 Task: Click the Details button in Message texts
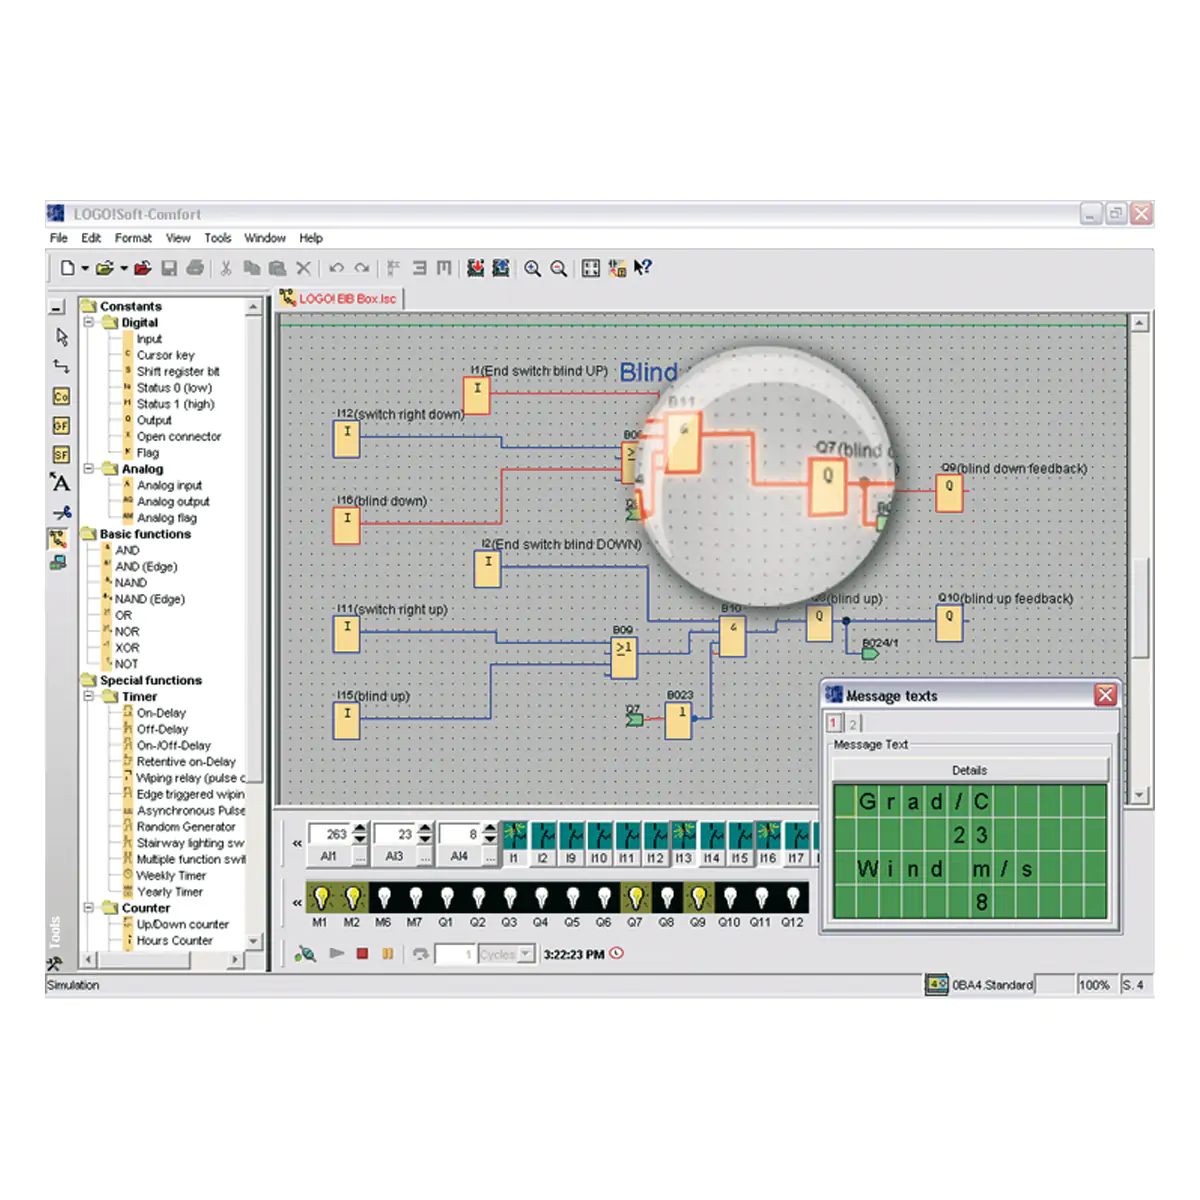click(x=970, y=770)
